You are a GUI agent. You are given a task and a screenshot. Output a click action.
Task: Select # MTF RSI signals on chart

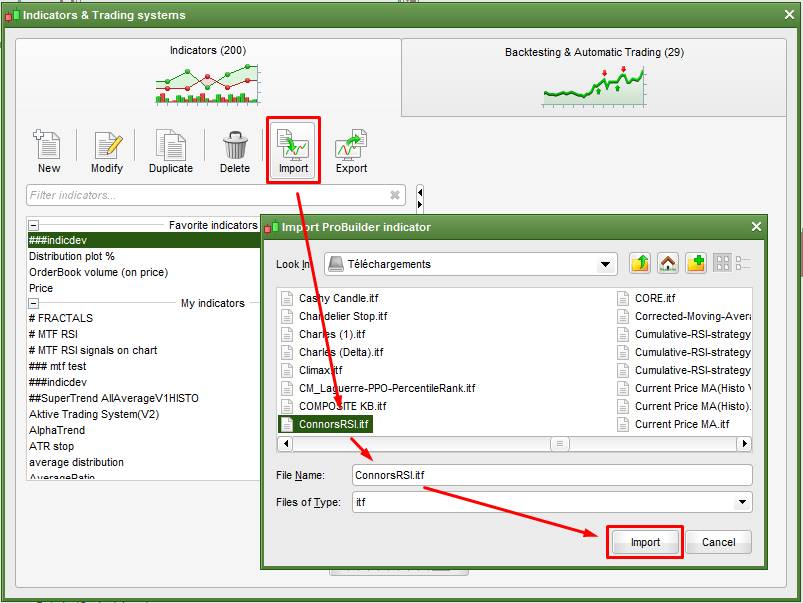point(93,350)
